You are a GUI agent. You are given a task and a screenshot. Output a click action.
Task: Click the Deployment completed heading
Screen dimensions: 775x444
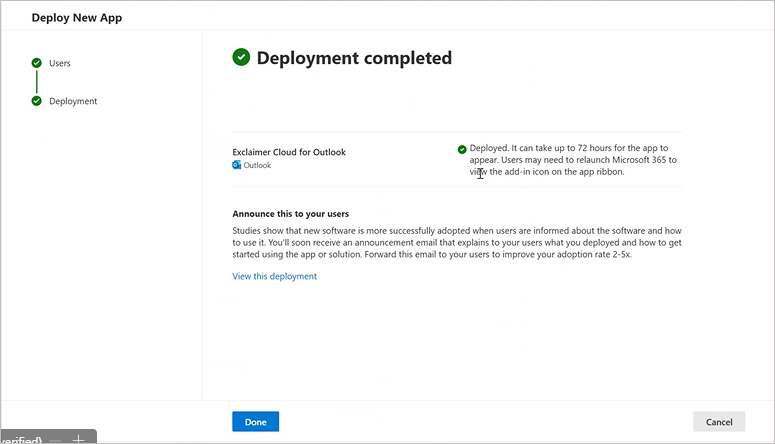click(354, 58)
